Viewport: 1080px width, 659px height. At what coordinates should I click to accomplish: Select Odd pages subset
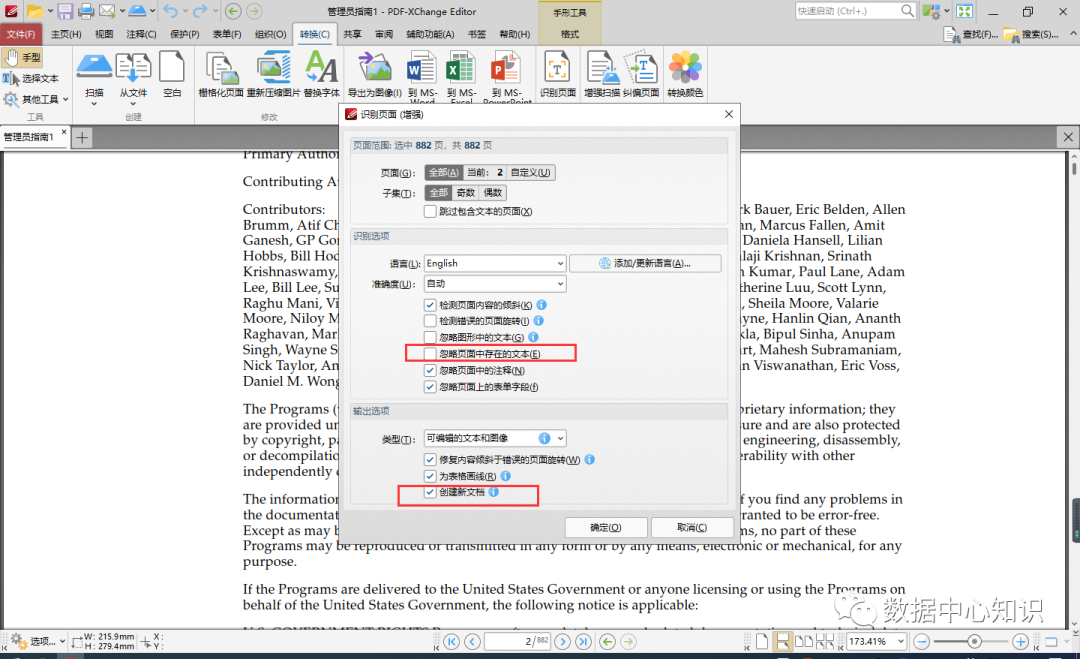pos(466,193)
